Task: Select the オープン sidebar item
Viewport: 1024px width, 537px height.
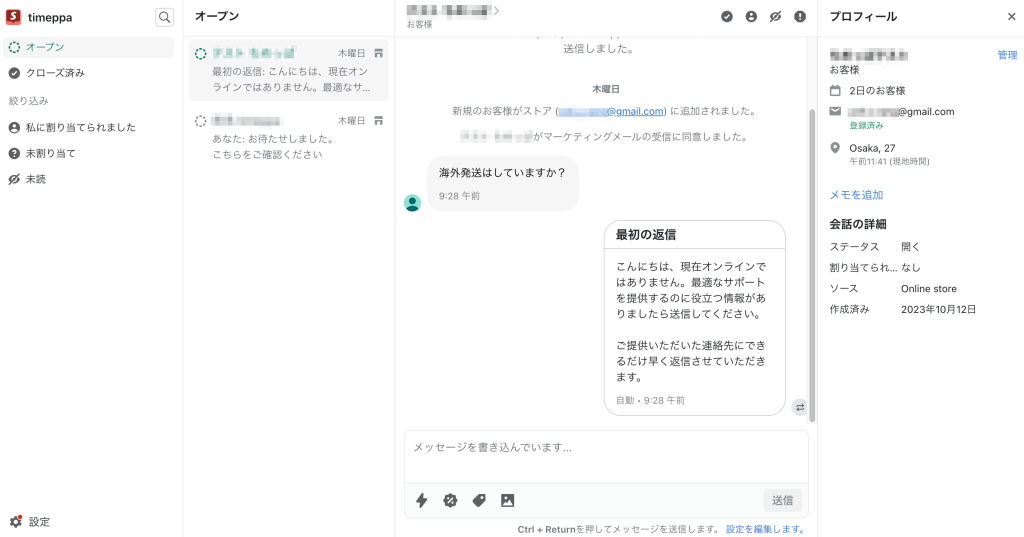Action: pyautogui.click(x=89, y=47)
